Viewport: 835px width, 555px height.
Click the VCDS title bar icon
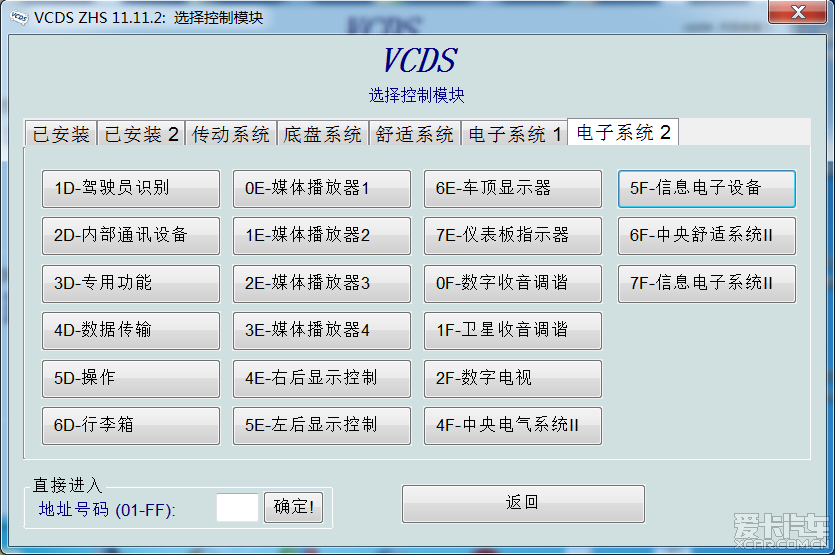(x=20, y=17)
